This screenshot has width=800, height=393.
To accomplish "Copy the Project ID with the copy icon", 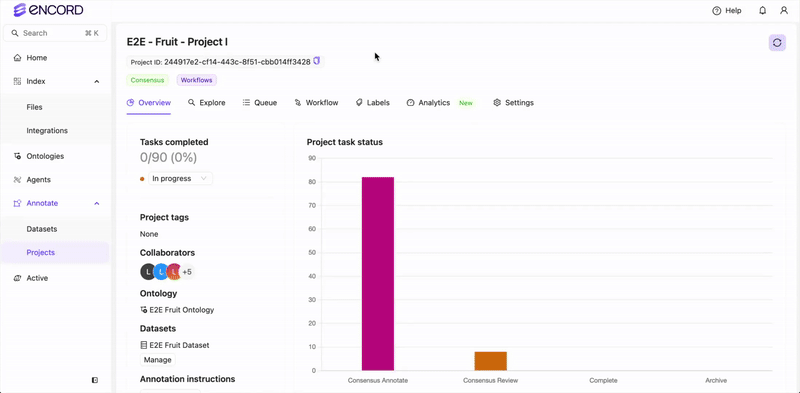I will [x=316, y=62].
